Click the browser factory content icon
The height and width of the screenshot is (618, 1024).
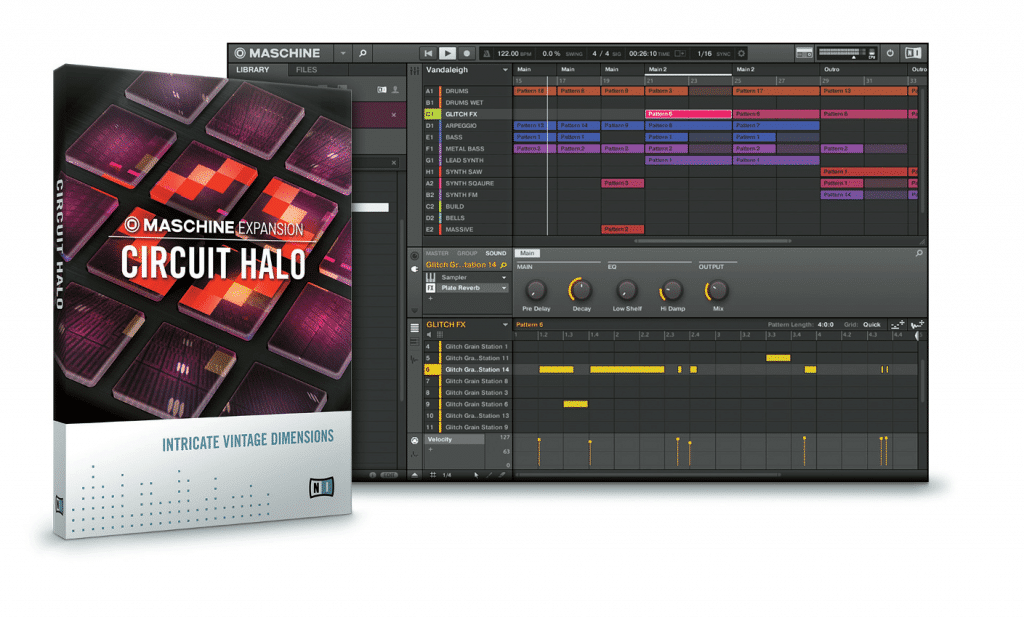(x=382, y=89)
